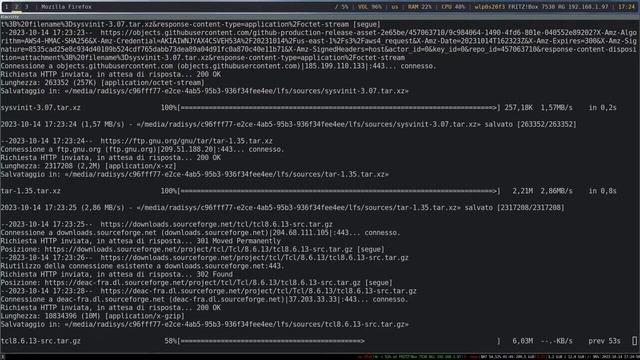Click the Posizione line for downloads.sourceforge.net/project

click(192, 249)
